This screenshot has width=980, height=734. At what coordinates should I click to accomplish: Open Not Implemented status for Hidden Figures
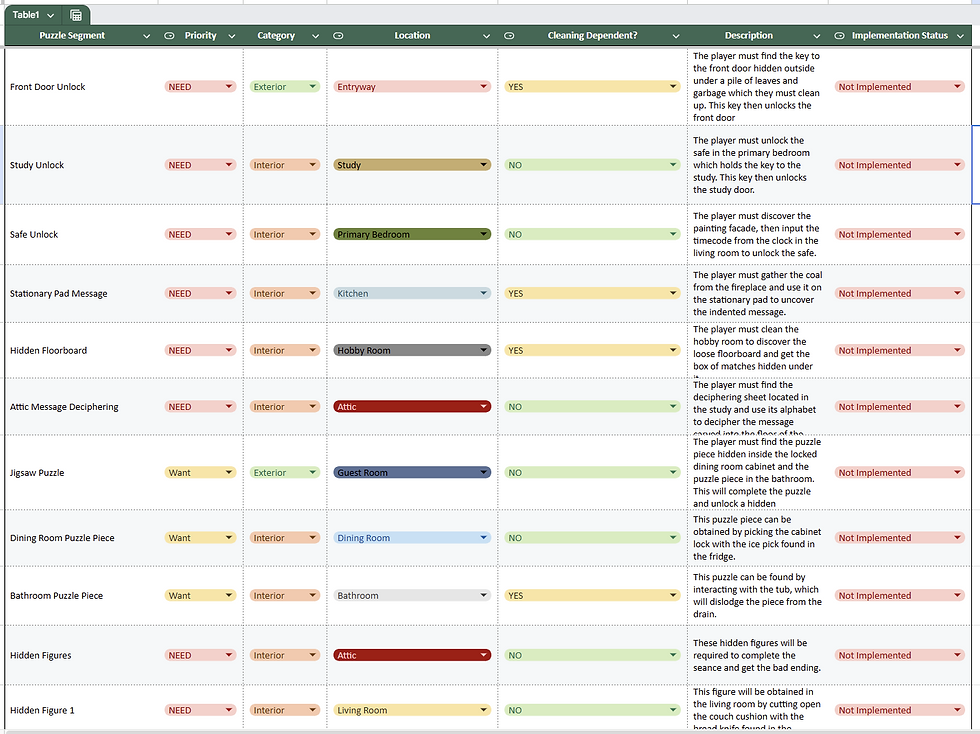[900, 655]
